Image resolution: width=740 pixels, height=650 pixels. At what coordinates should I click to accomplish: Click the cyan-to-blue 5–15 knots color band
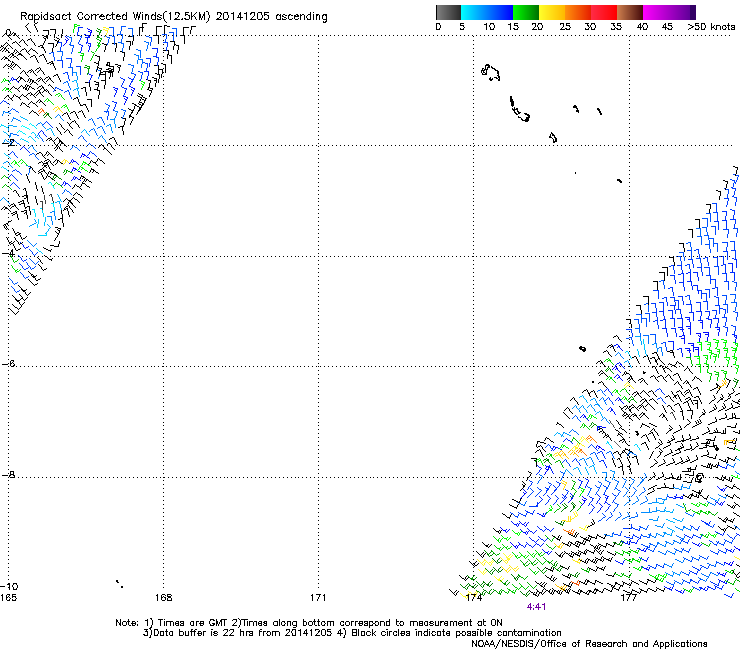coord(487,12)
